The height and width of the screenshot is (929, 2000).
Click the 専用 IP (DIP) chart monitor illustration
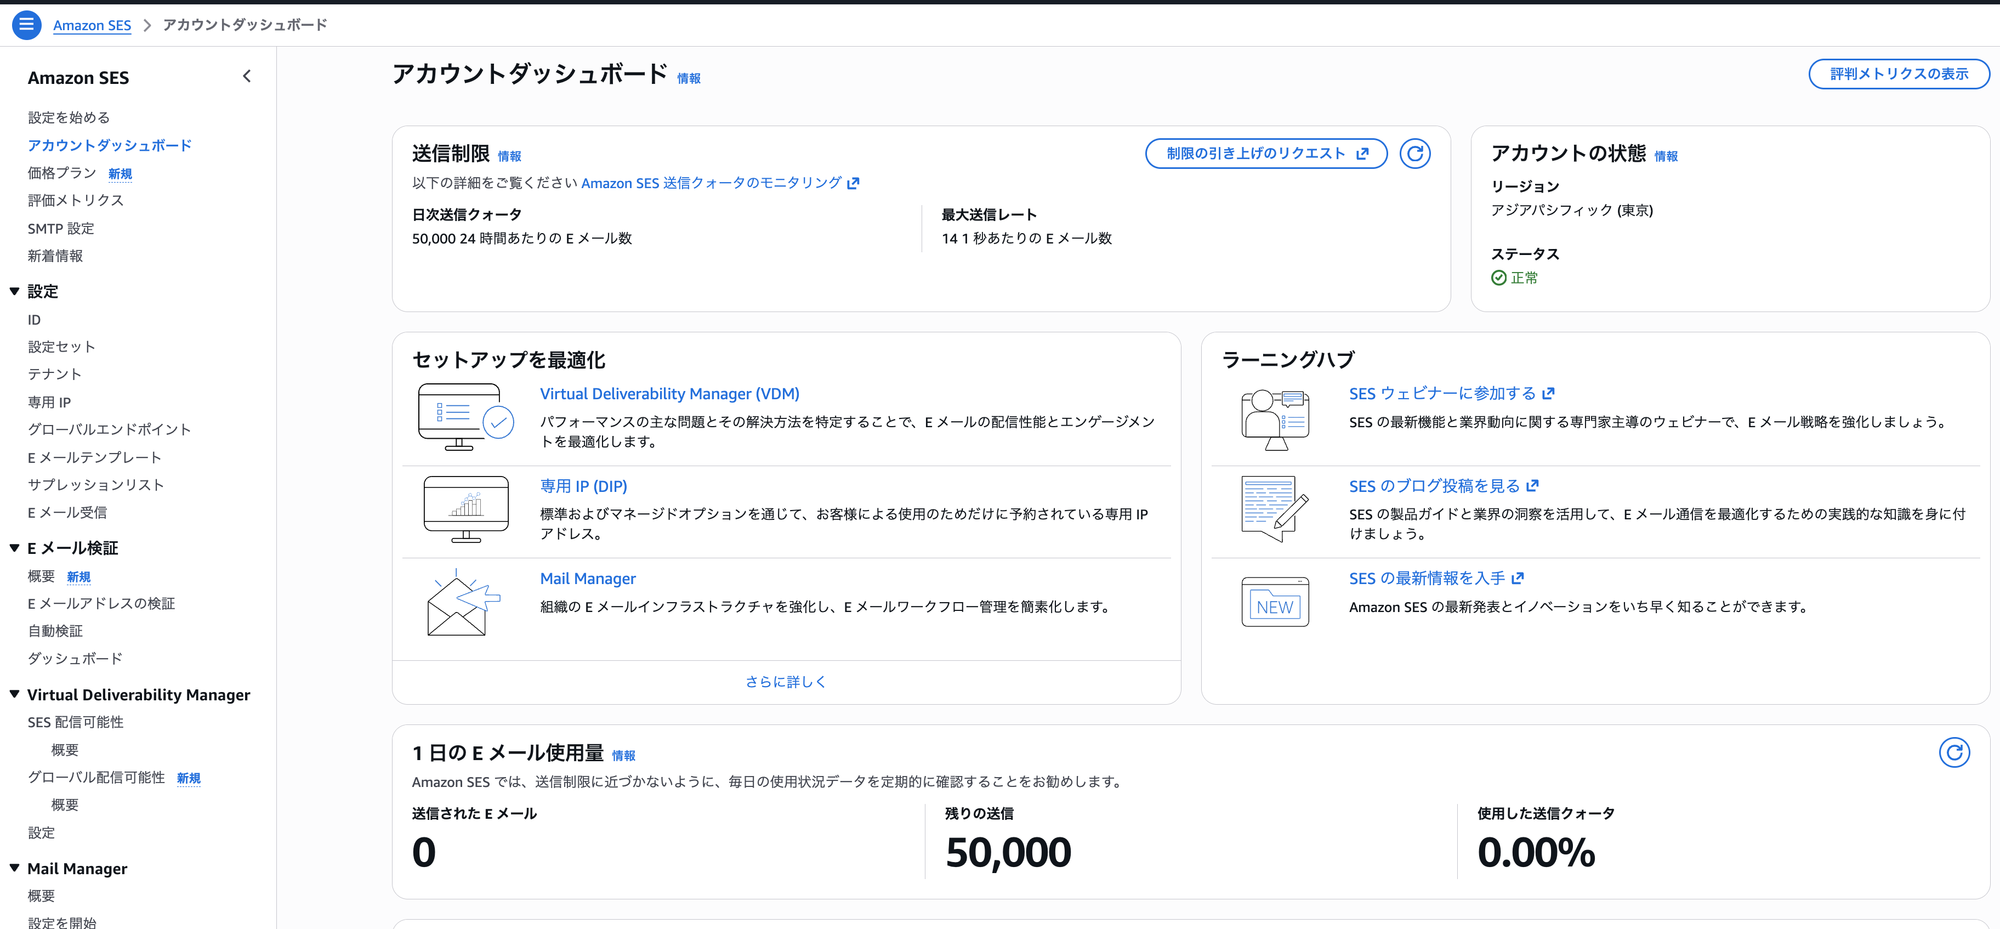pos(466,509)
